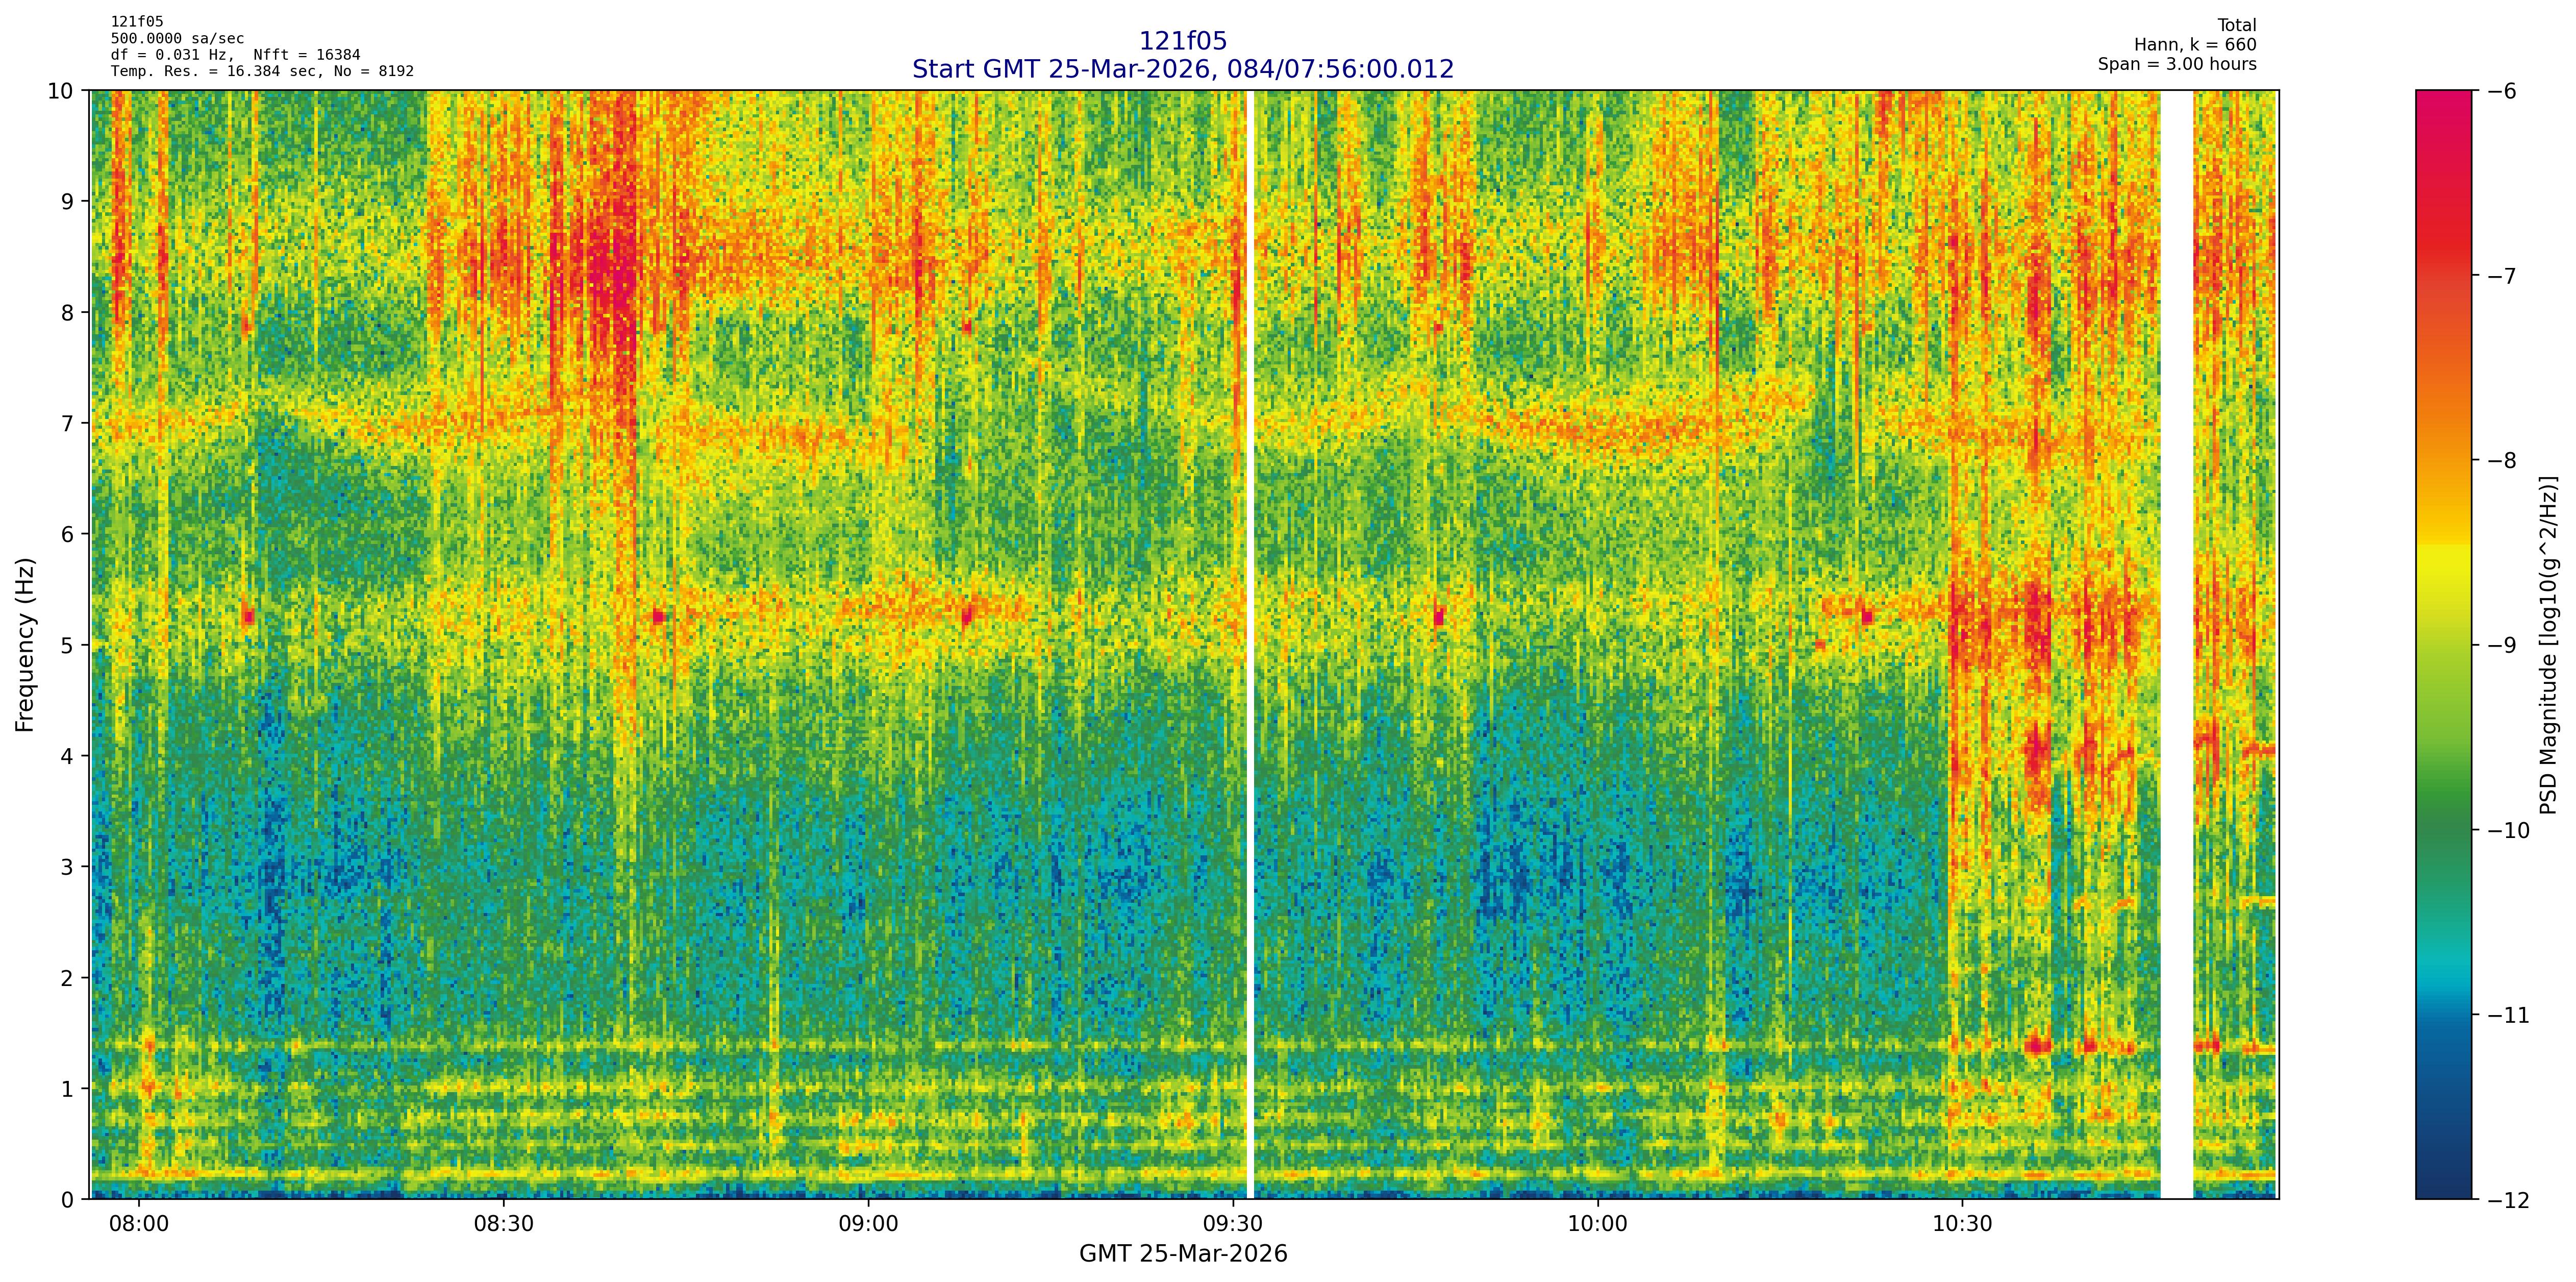Click the 09:00 time axis tick label
The image size is (2576, 1282).
[x=867, y=1224]
